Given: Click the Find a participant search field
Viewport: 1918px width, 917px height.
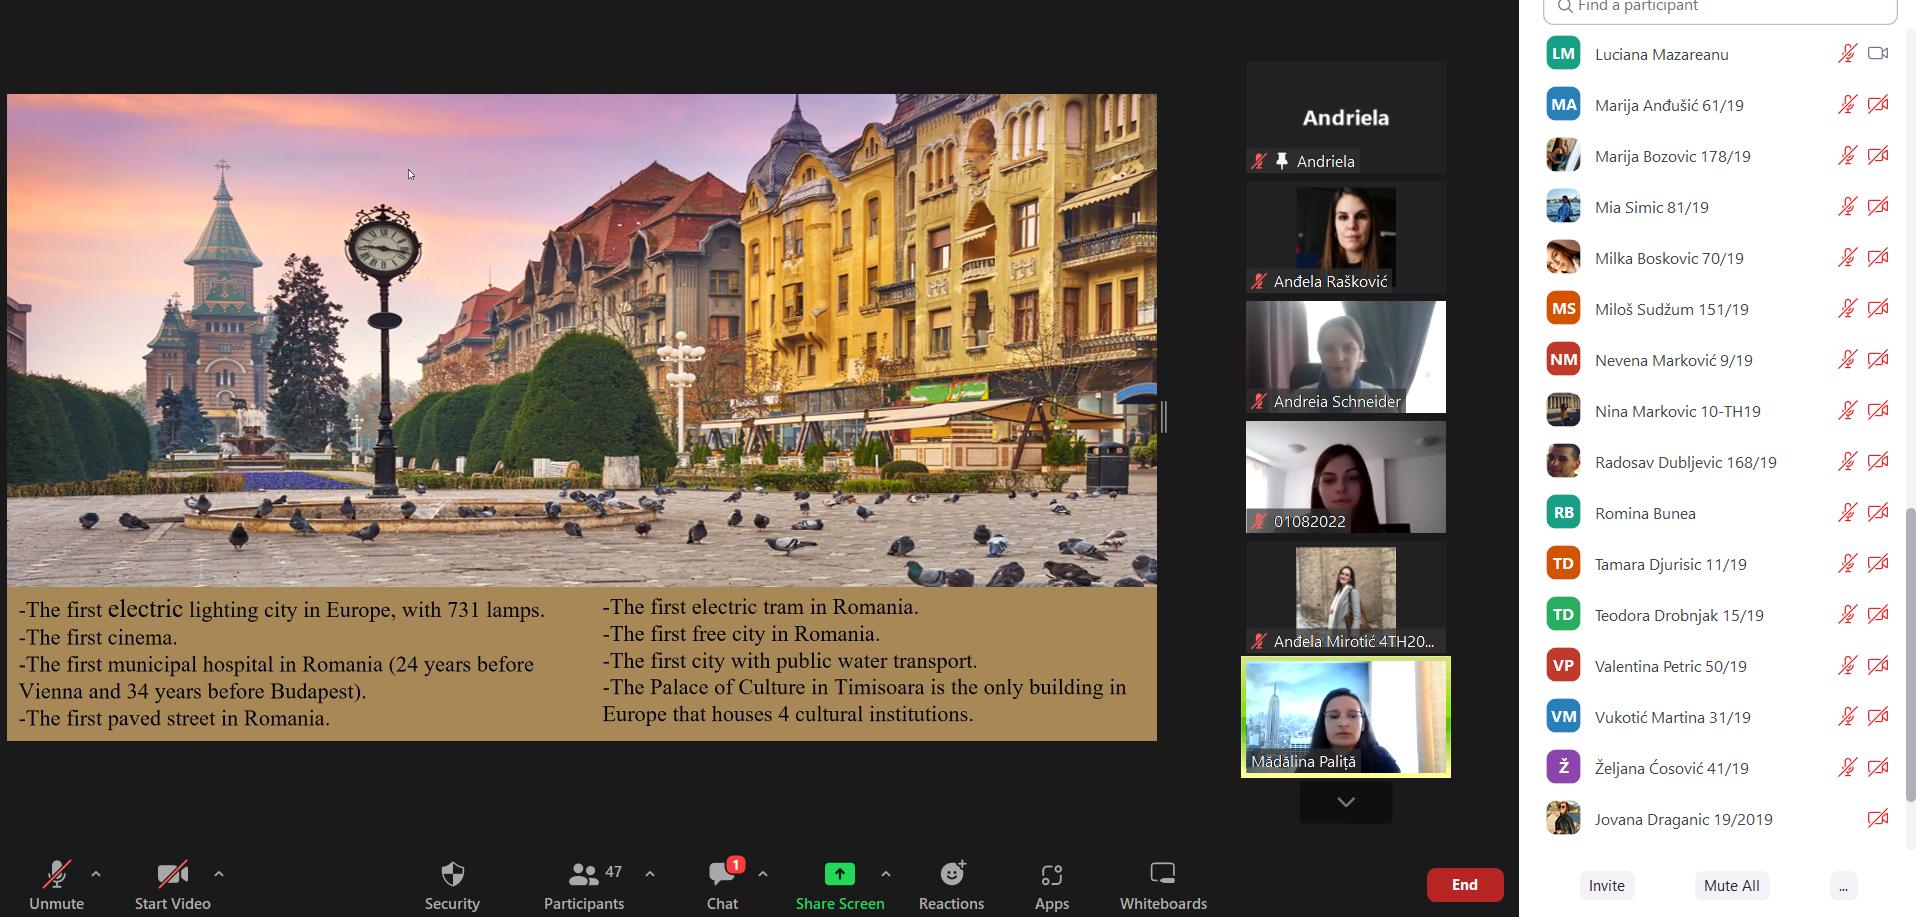Looking at the screenshot, I should pos(1720,8).
